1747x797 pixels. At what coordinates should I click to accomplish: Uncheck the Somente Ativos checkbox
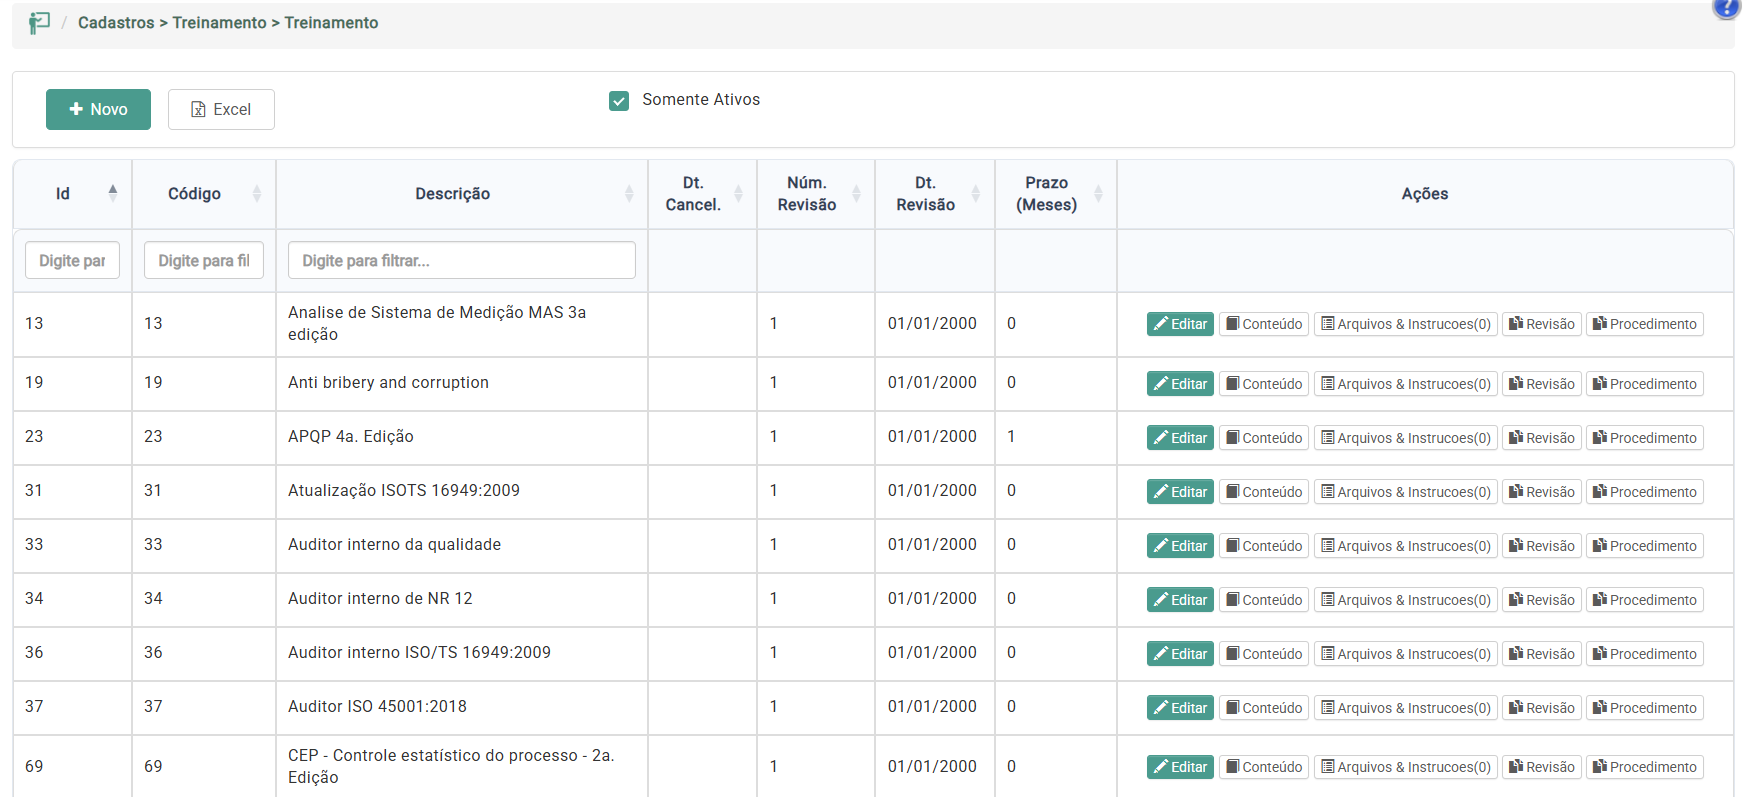pos(619,100)
